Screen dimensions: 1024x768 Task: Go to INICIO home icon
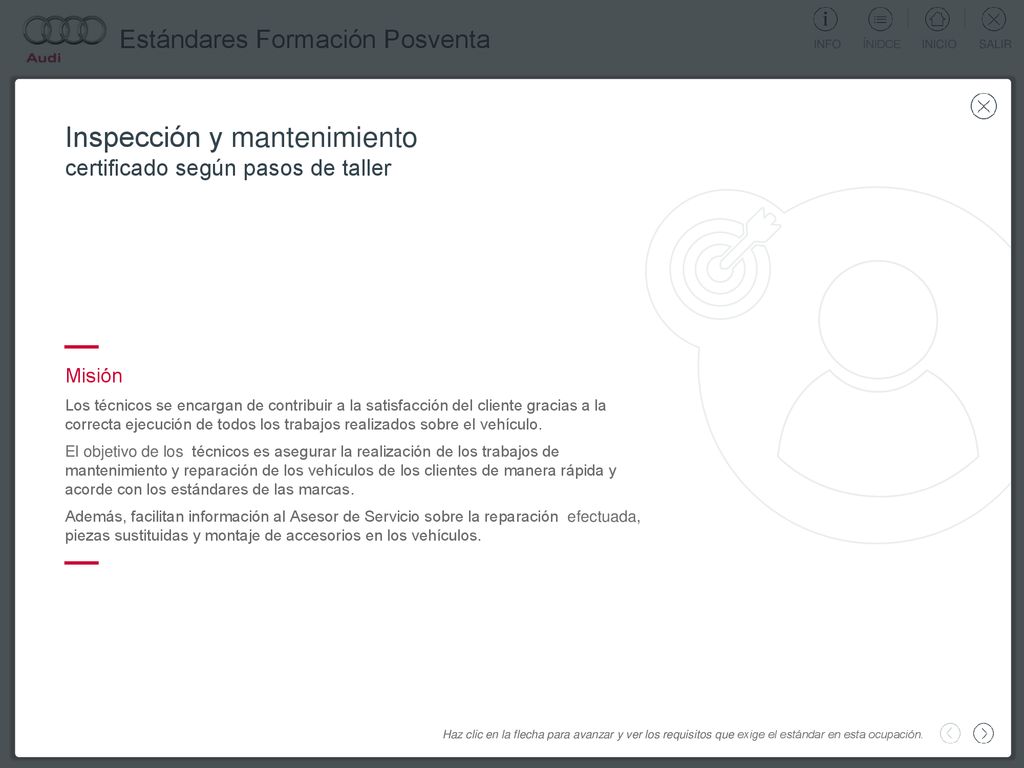point(937,20)
